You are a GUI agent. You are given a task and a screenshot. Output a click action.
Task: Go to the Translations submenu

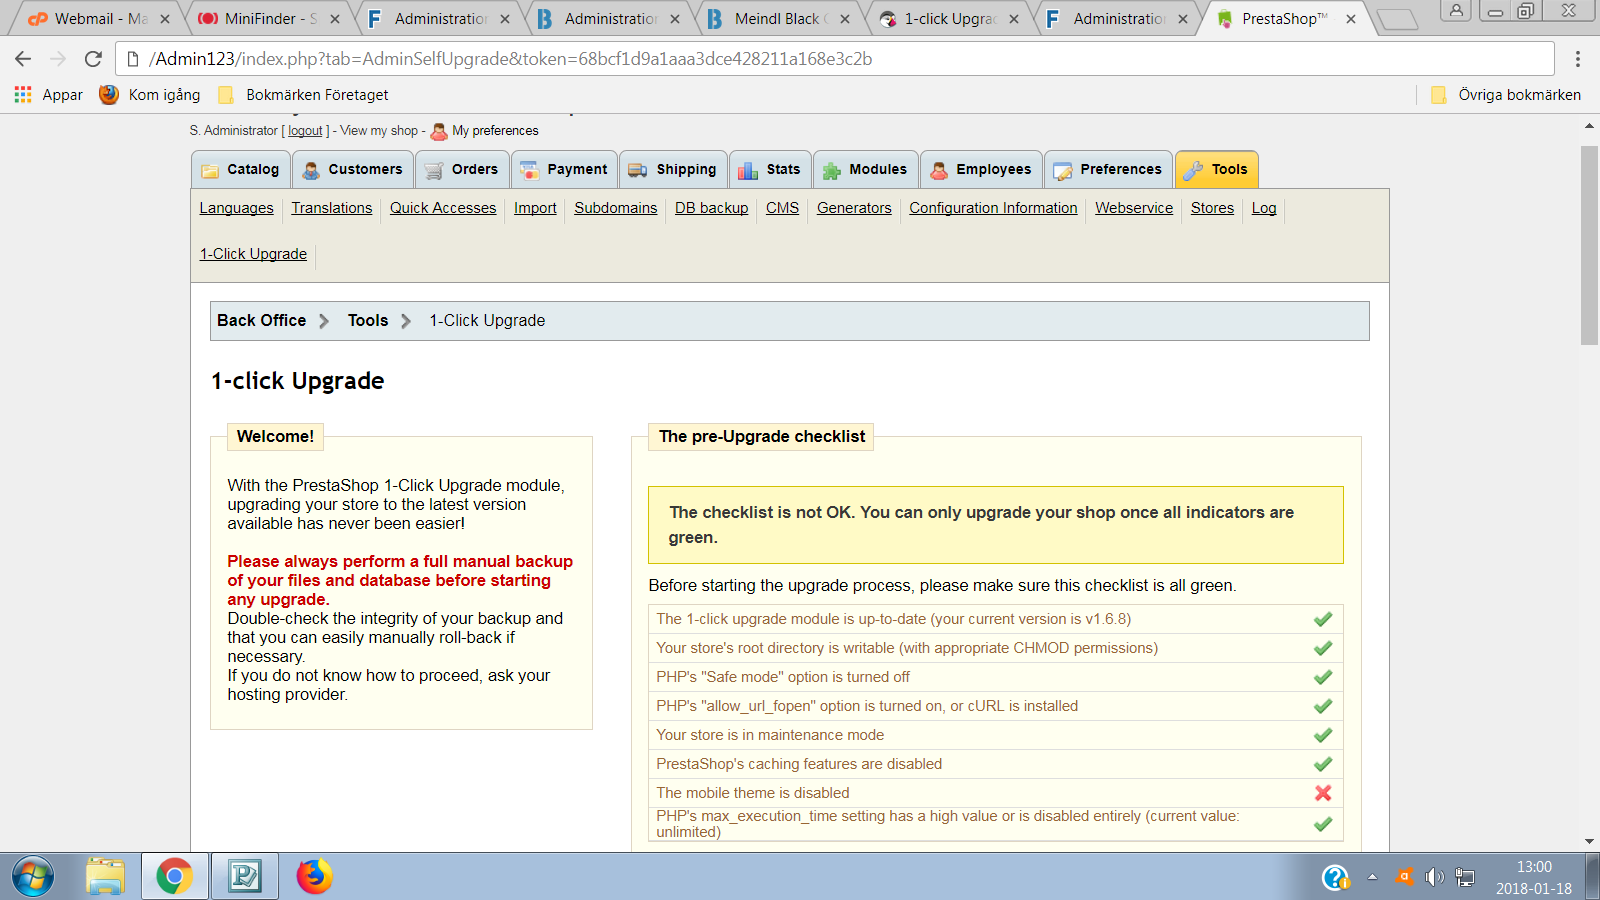[x=332, y=208]
